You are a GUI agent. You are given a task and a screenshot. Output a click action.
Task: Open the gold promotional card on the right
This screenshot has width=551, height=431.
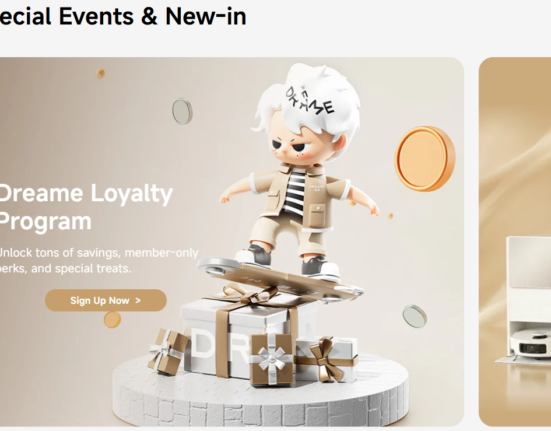(x=515, y=242)
